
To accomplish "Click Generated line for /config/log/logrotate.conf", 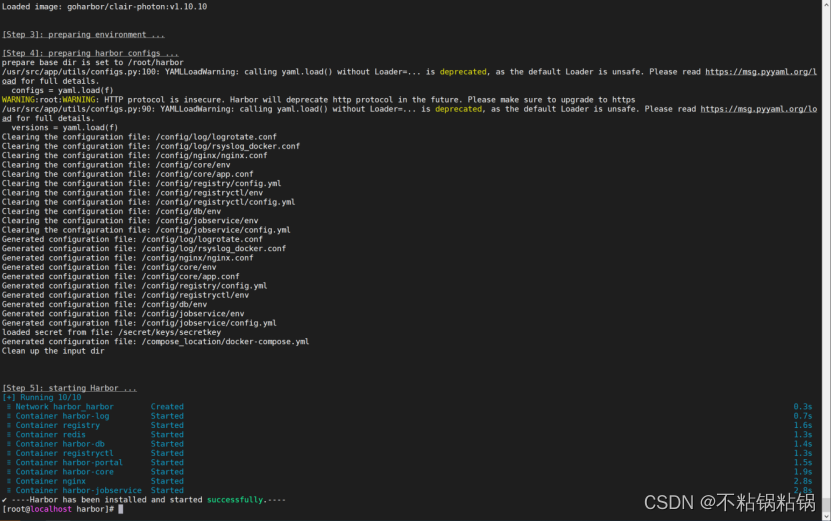I will [x=132, y=239].
